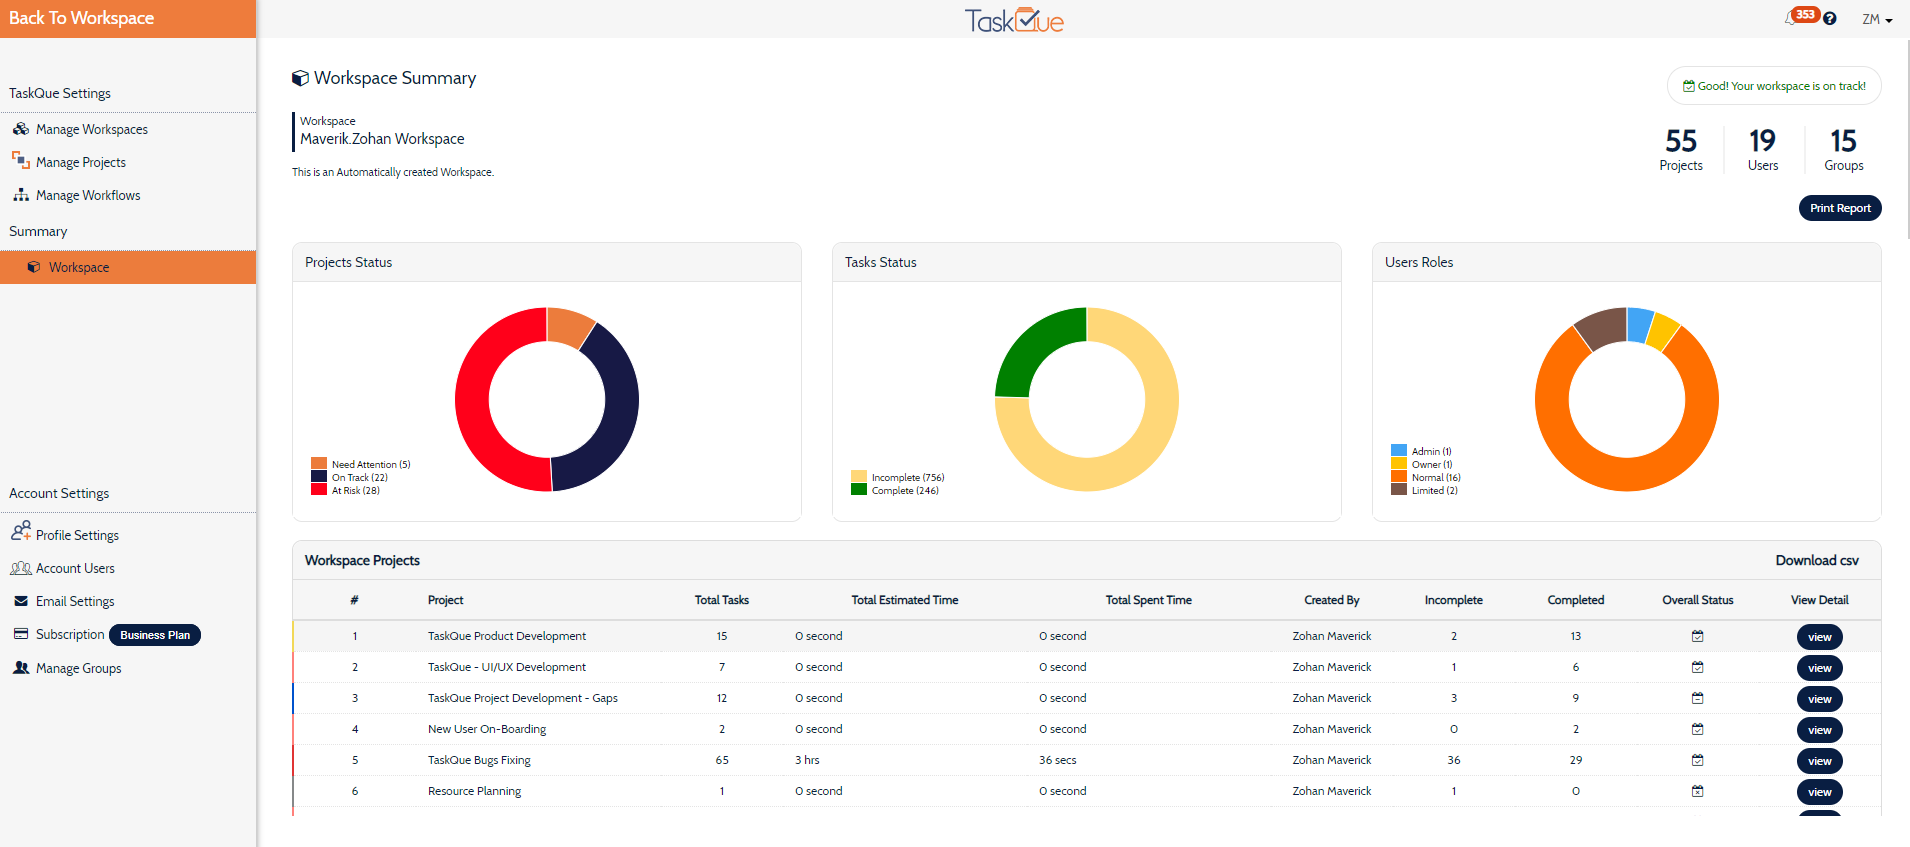
Task: Click overall status icon for Resource Planning
Action: tap(1697, 791)
